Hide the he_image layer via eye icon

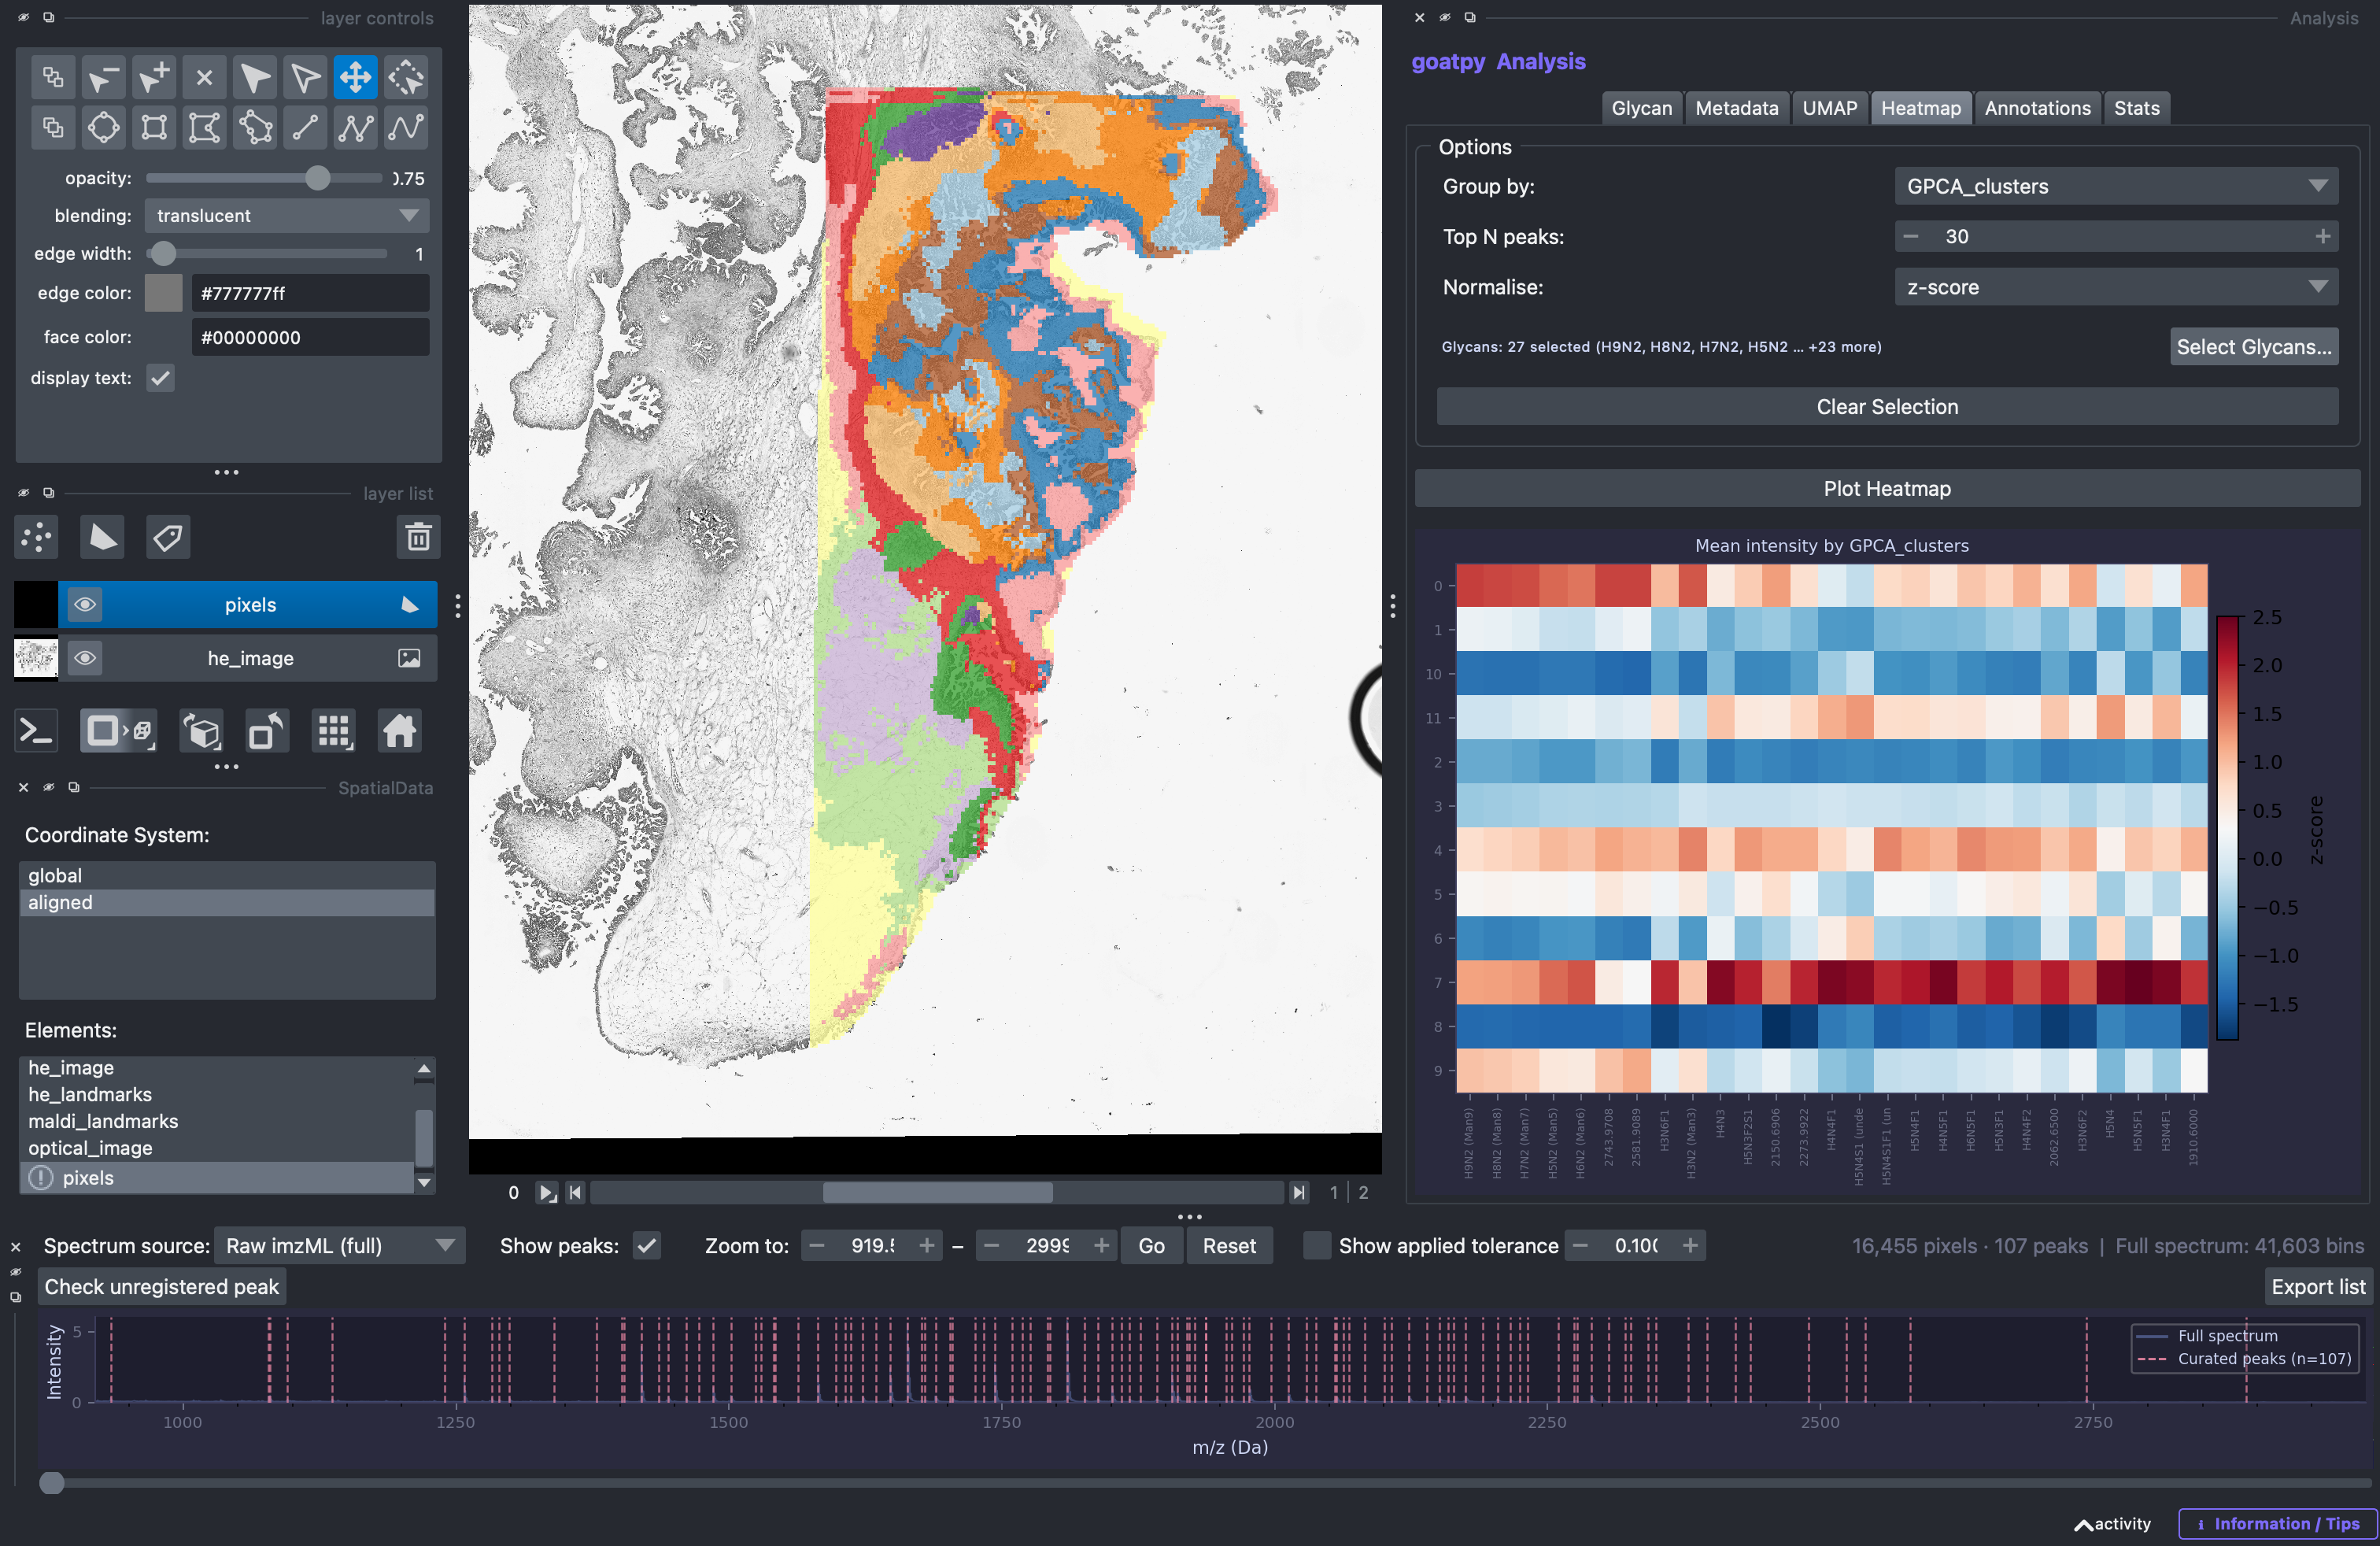pyautogui.click(x=85, y=658)
